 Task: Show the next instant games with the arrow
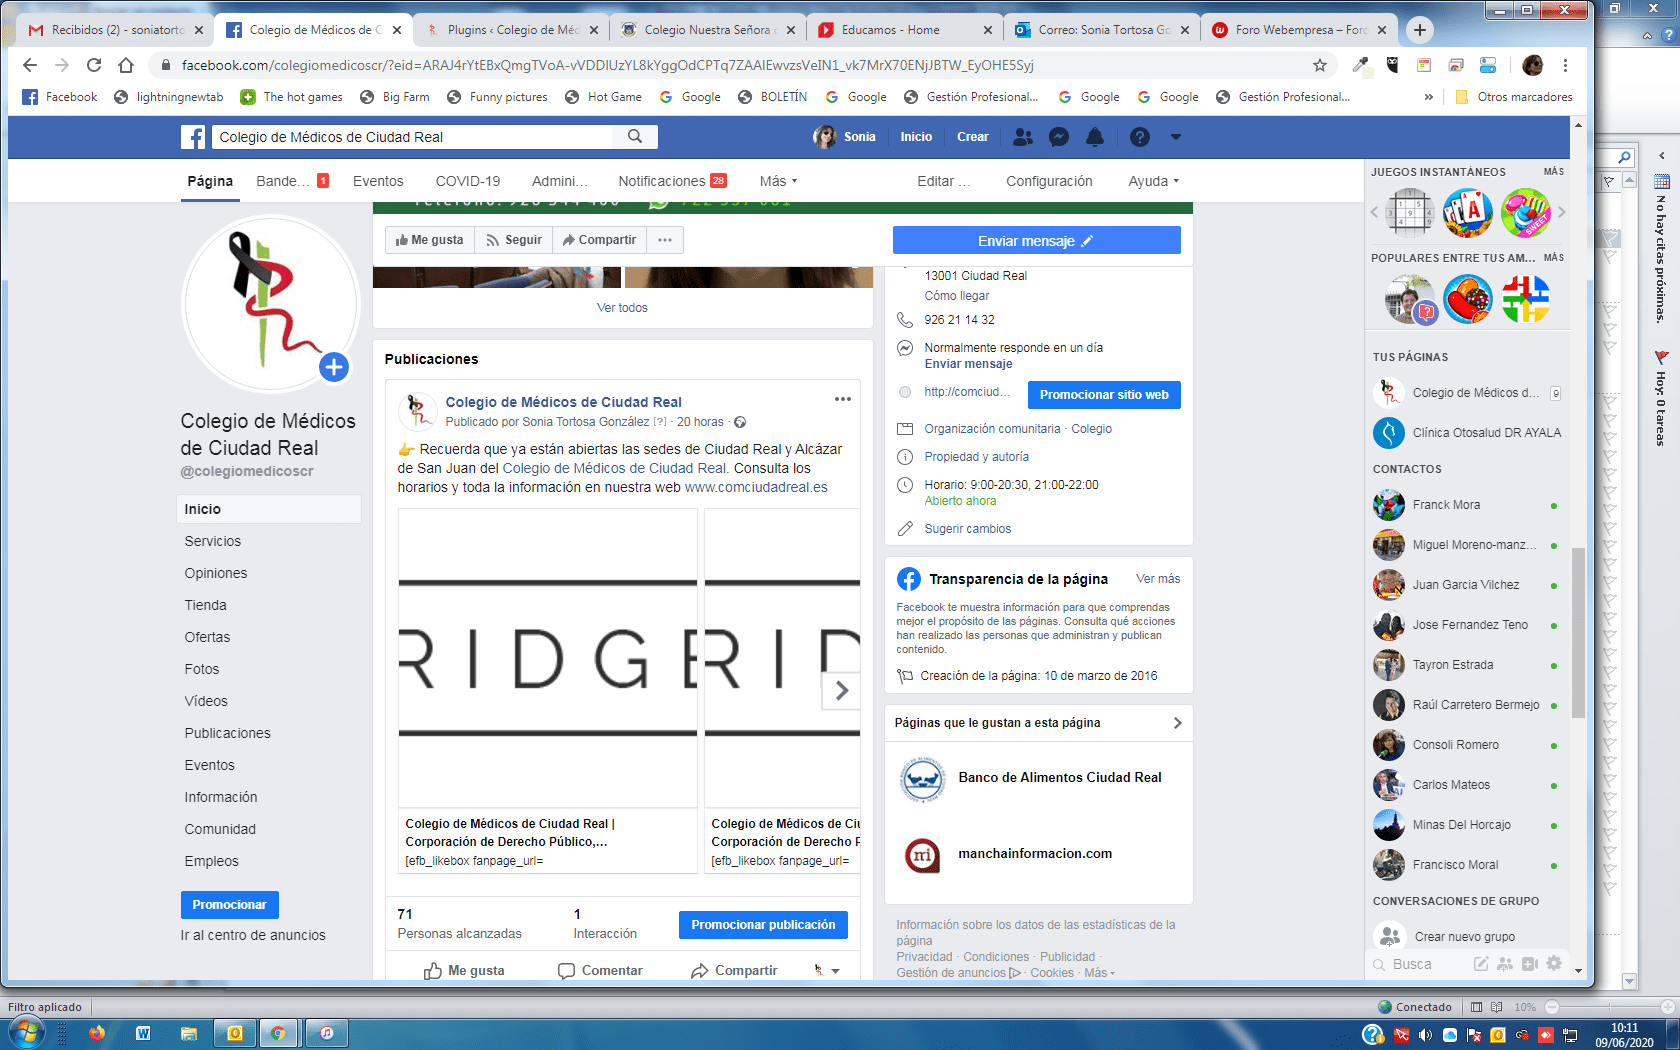[1561, 212]
